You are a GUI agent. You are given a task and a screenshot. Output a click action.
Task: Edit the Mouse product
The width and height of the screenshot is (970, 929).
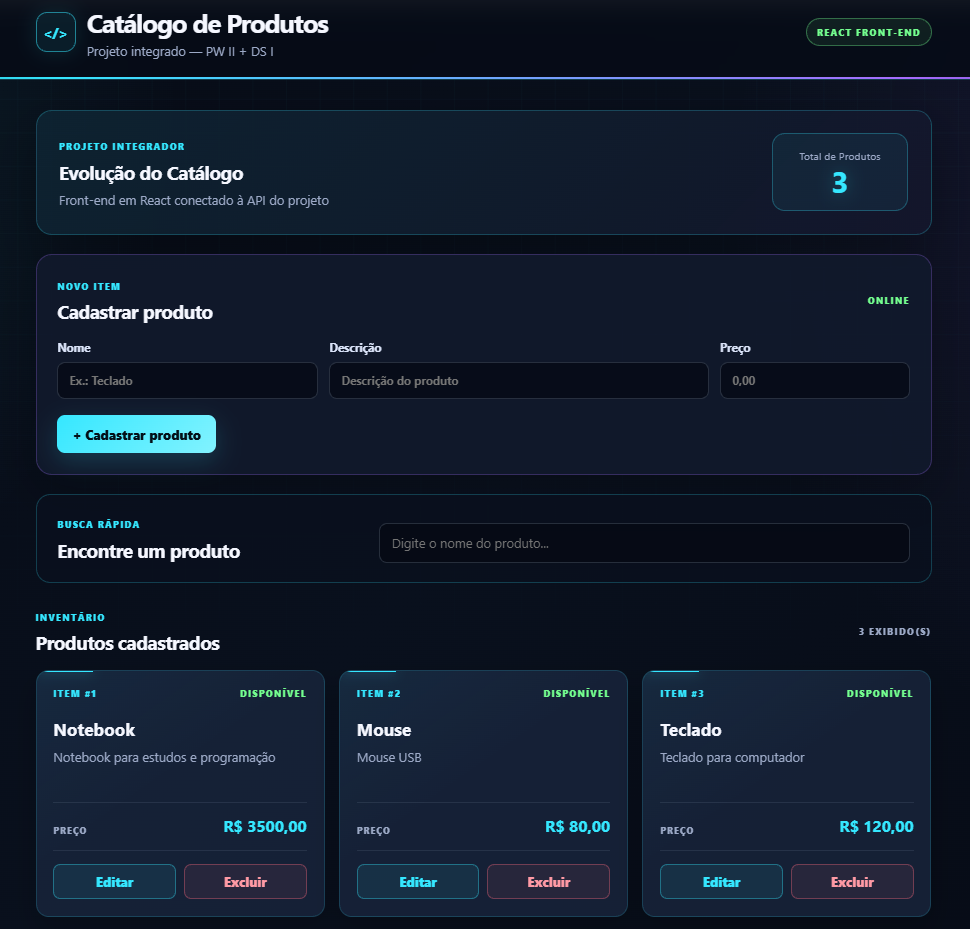coord(418,881)
